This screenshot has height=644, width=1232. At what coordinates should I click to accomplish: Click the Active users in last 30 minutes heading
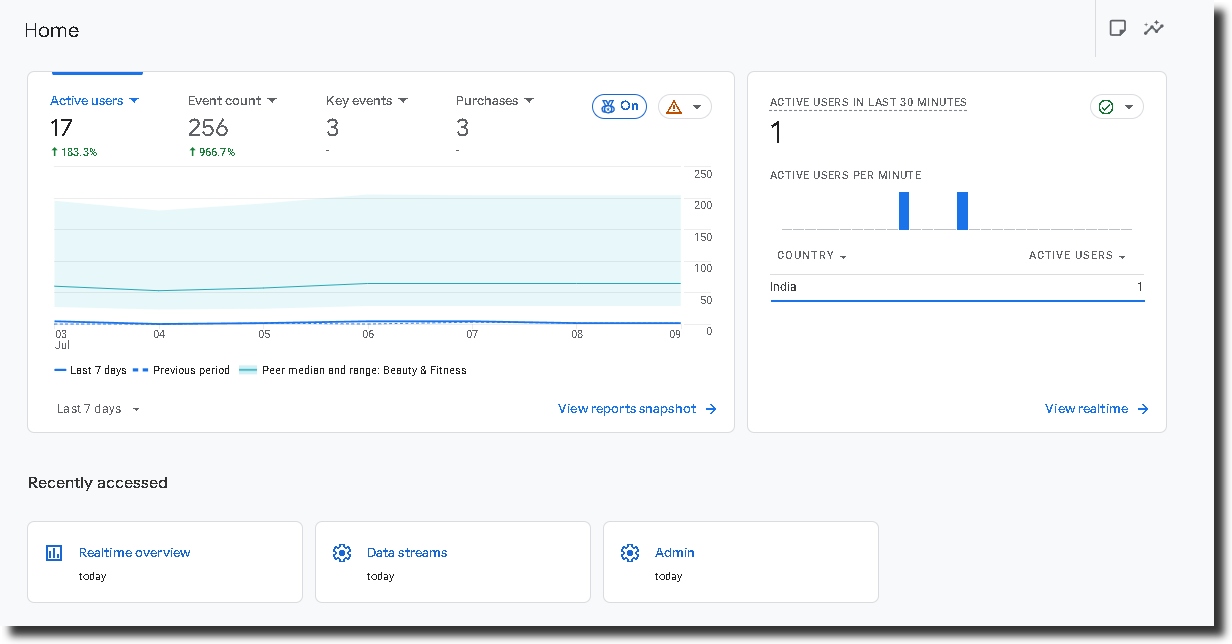pyautogui.click(x=868, y=103)
